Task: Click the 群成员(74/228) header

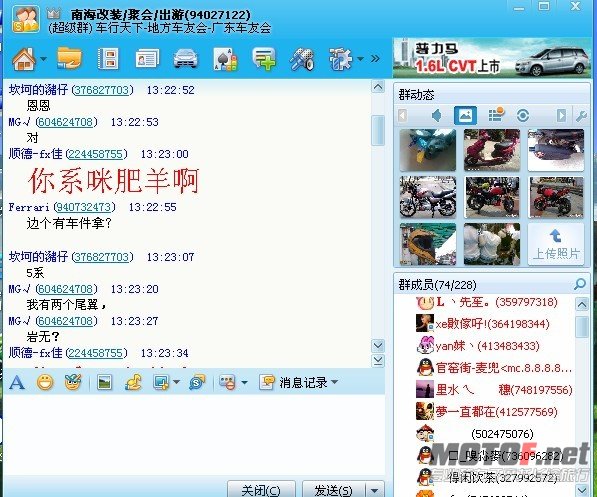Action: click(438, 284)
